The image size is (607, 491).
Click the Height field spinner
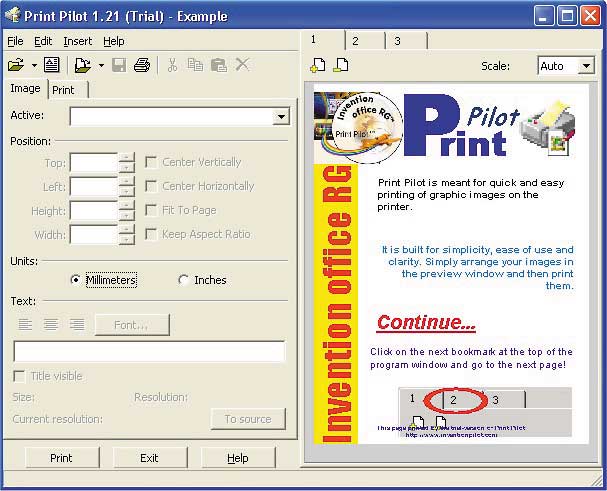point(127,211)
